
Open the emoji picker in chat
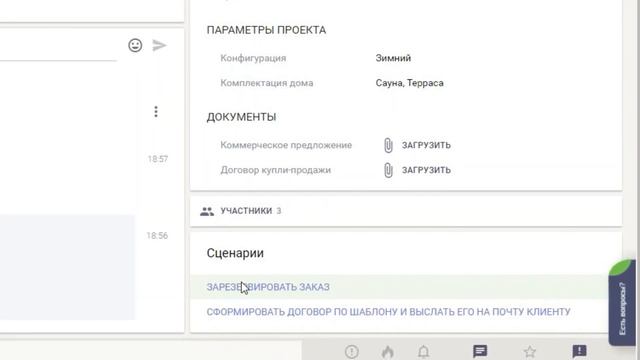tap(135, 45)
